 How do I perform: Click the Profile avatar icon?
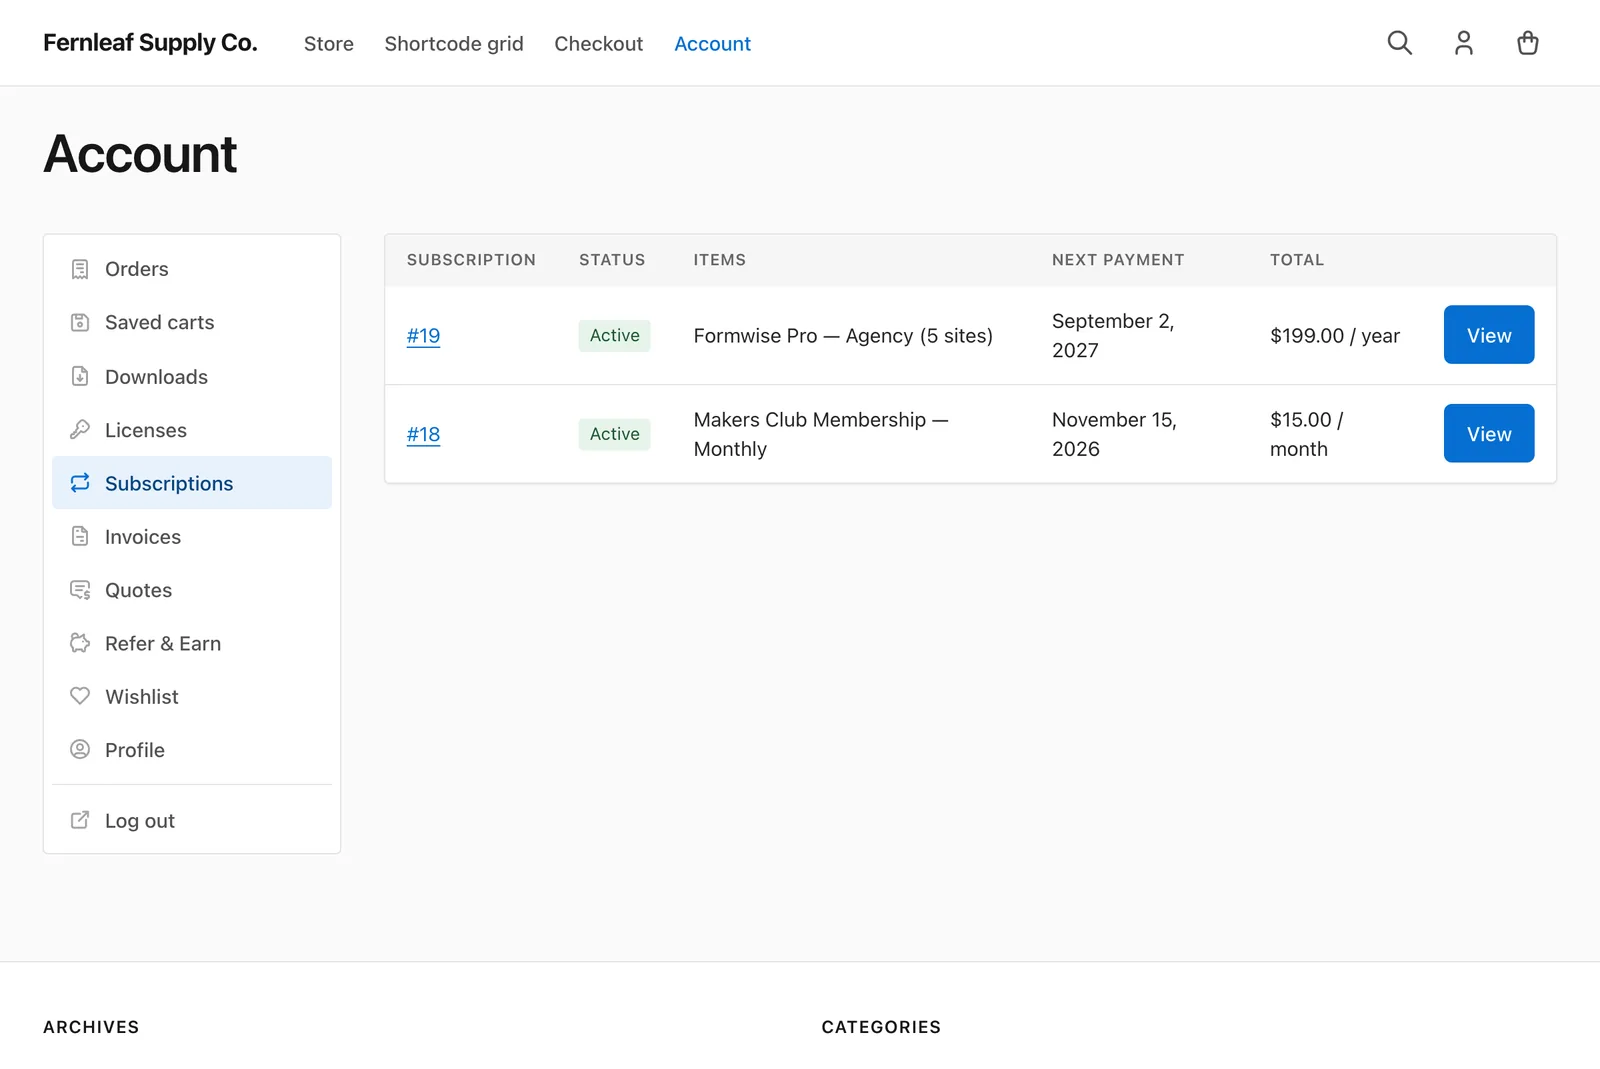click(x=80, y=749)
